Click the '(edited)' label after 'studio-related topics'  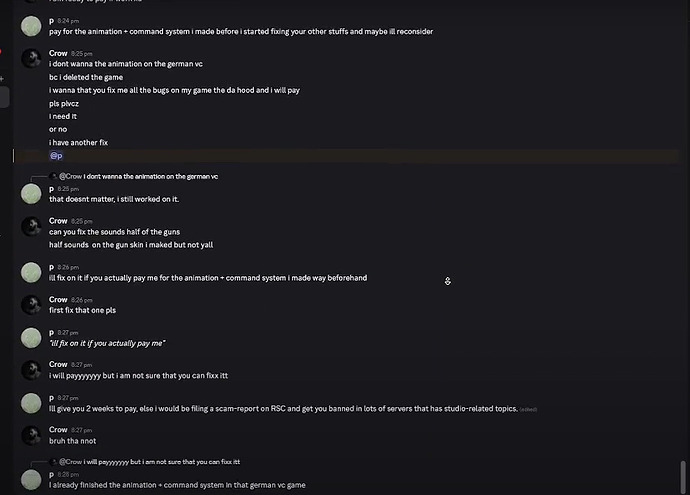pos(528,409)
